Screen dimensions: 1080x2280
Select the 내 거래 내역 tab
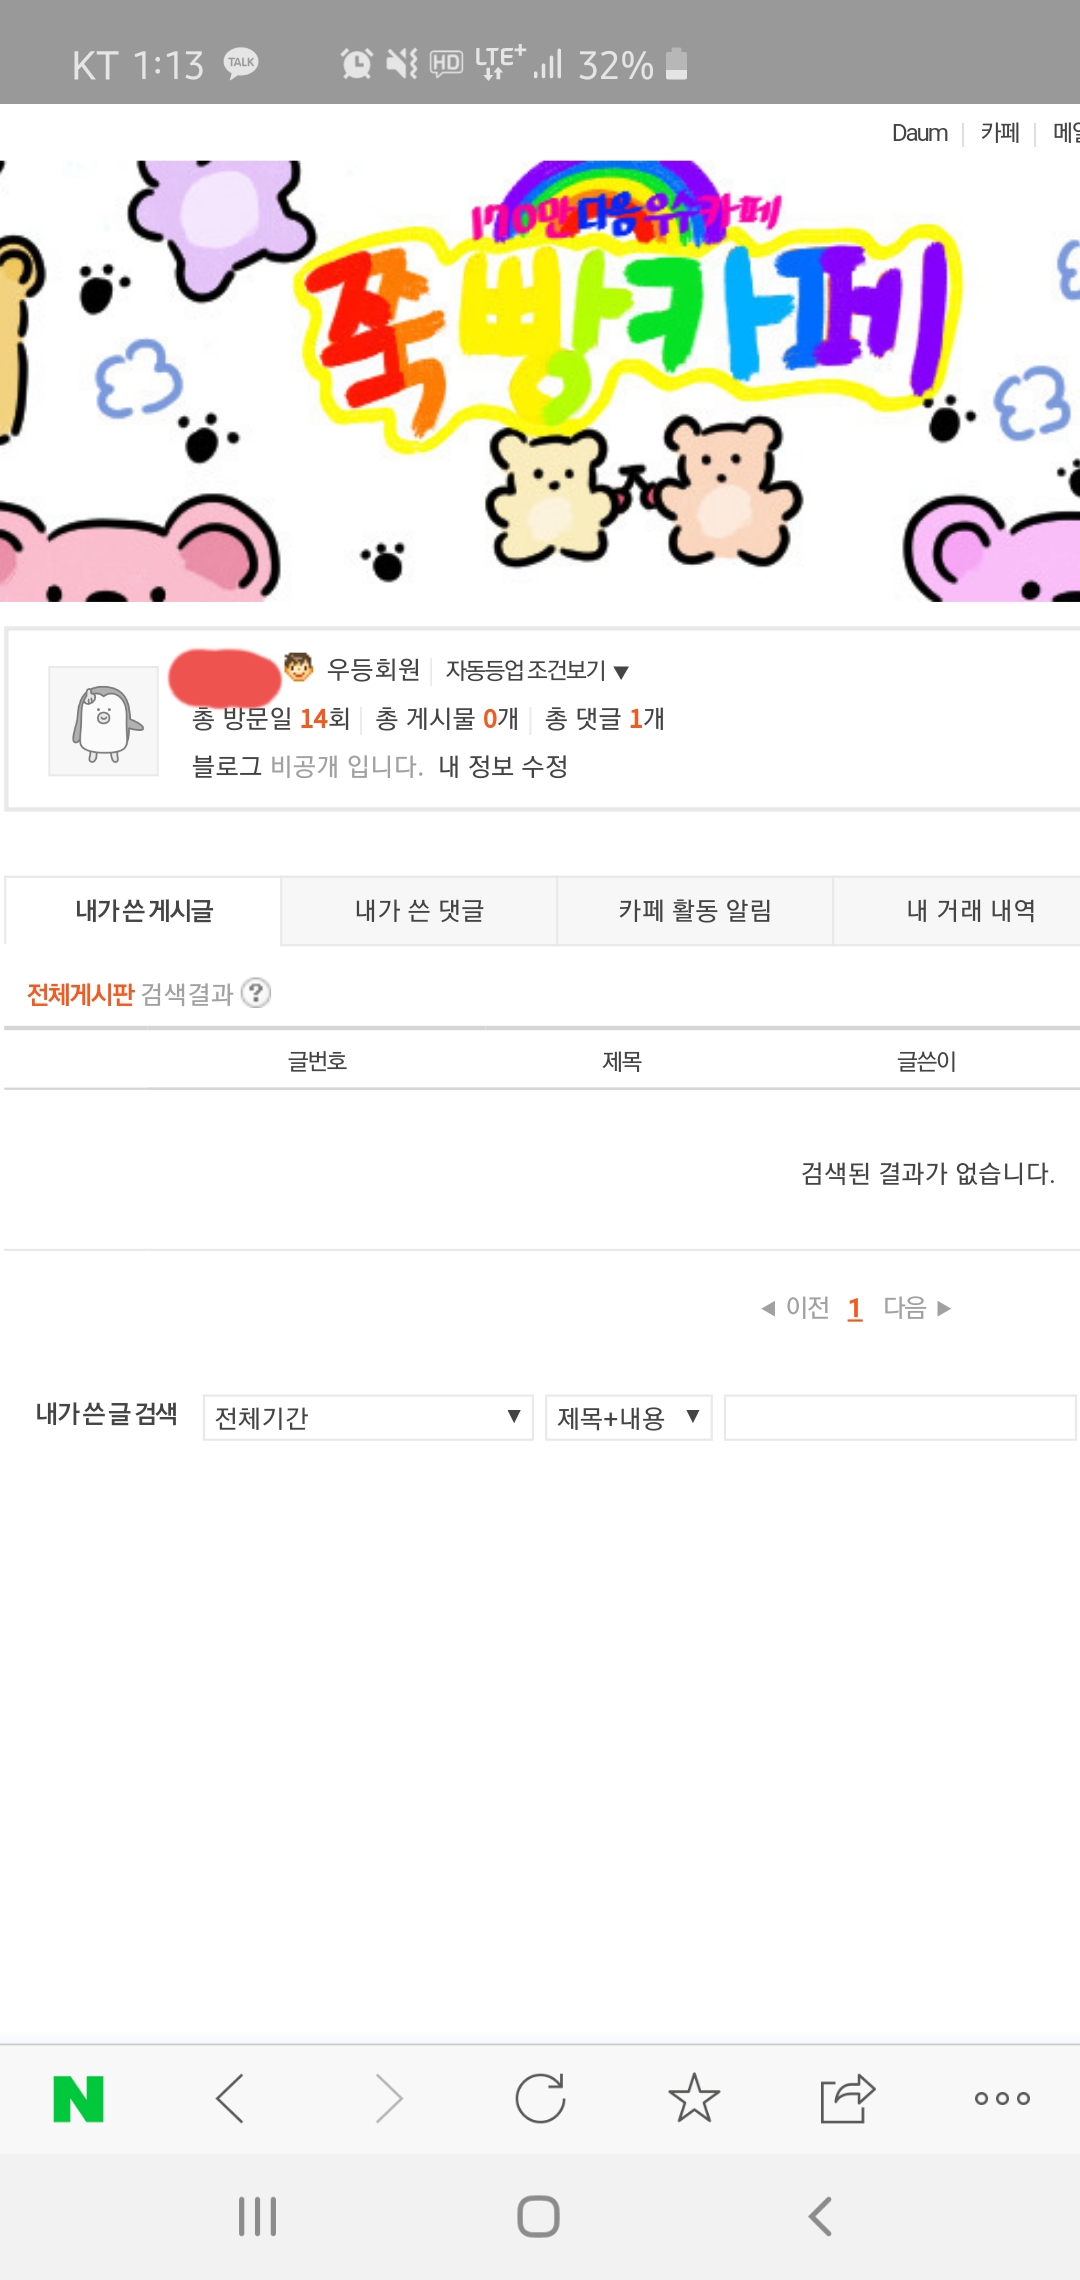(970, 911)
